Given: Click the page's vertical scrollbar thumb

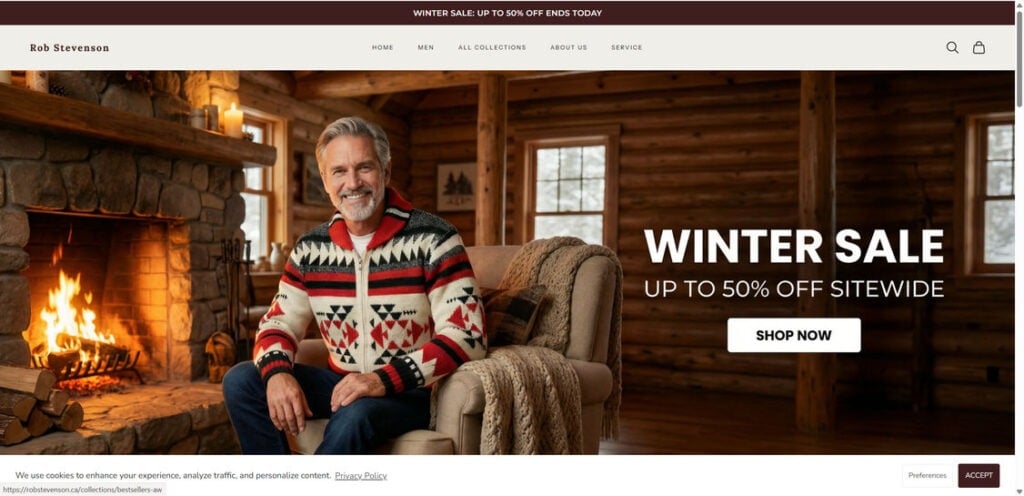Looking at the screenshot, I should (x=1019, y=59).
